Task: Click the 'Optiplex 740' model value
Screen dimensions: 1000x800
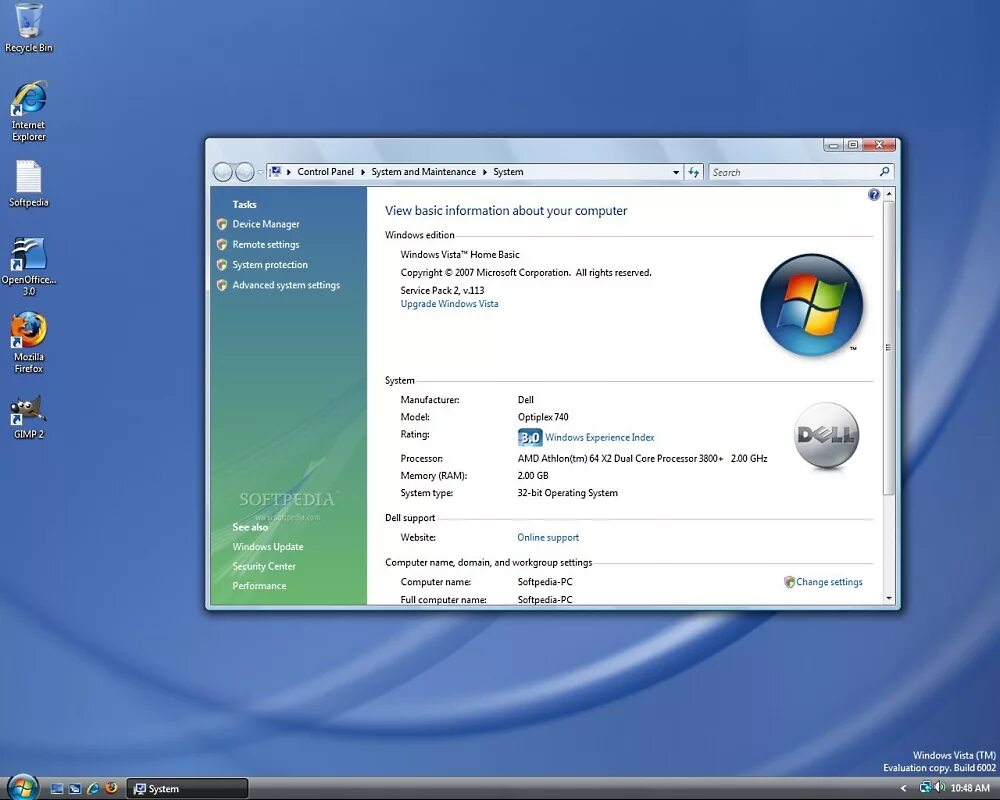Action: point(543,417)
